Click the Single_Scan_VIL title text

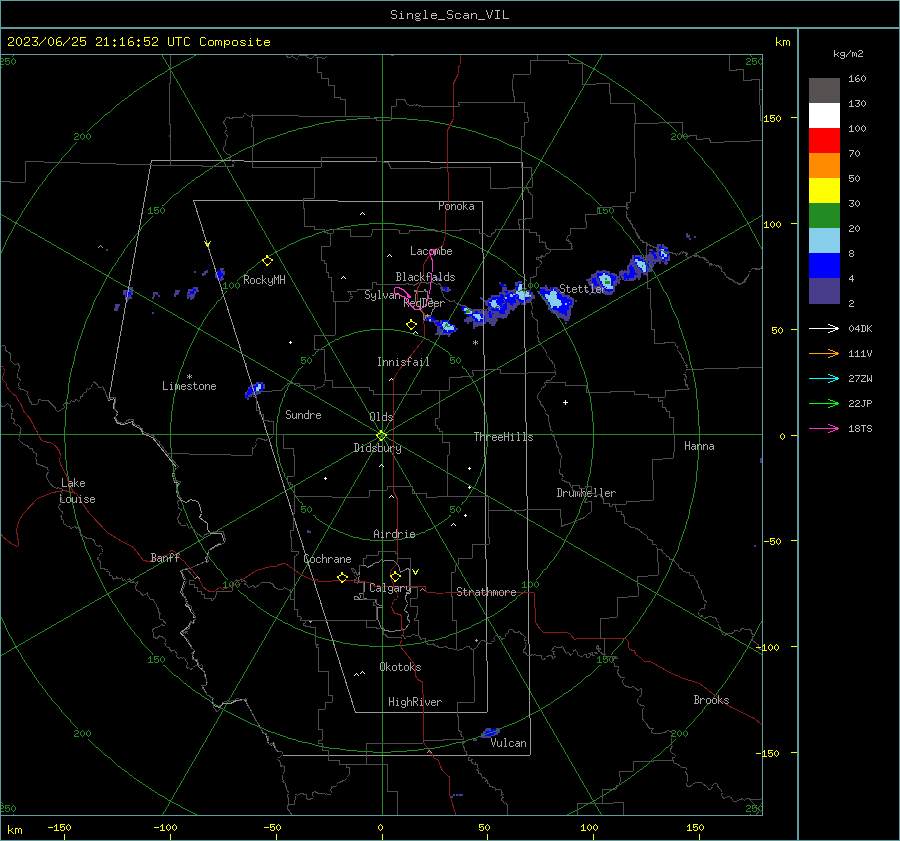(449, 15)
